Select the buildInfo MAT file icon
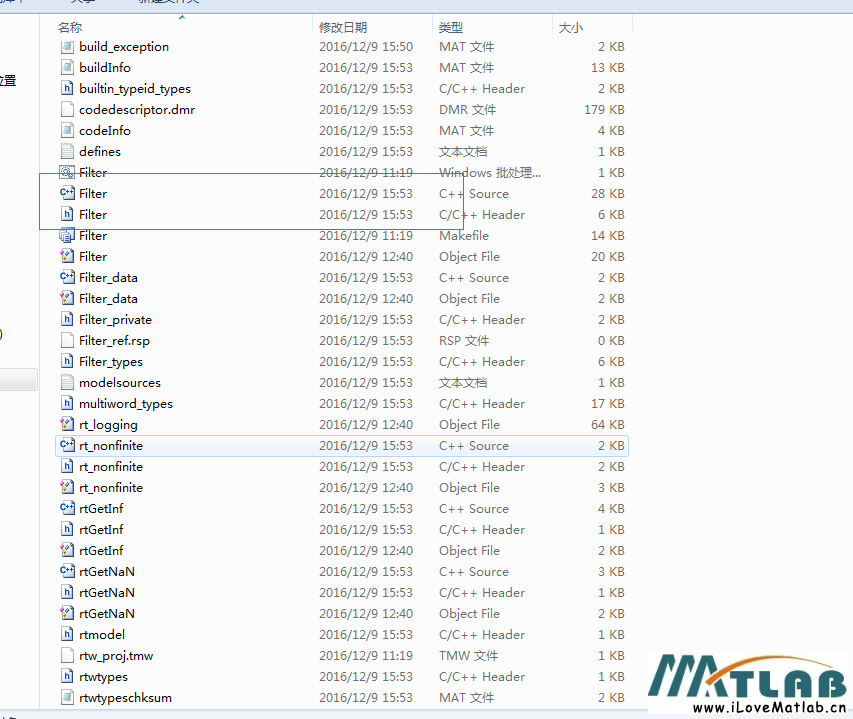The height and width of the screenshot is (719, 853). click(x=67, y=67)
